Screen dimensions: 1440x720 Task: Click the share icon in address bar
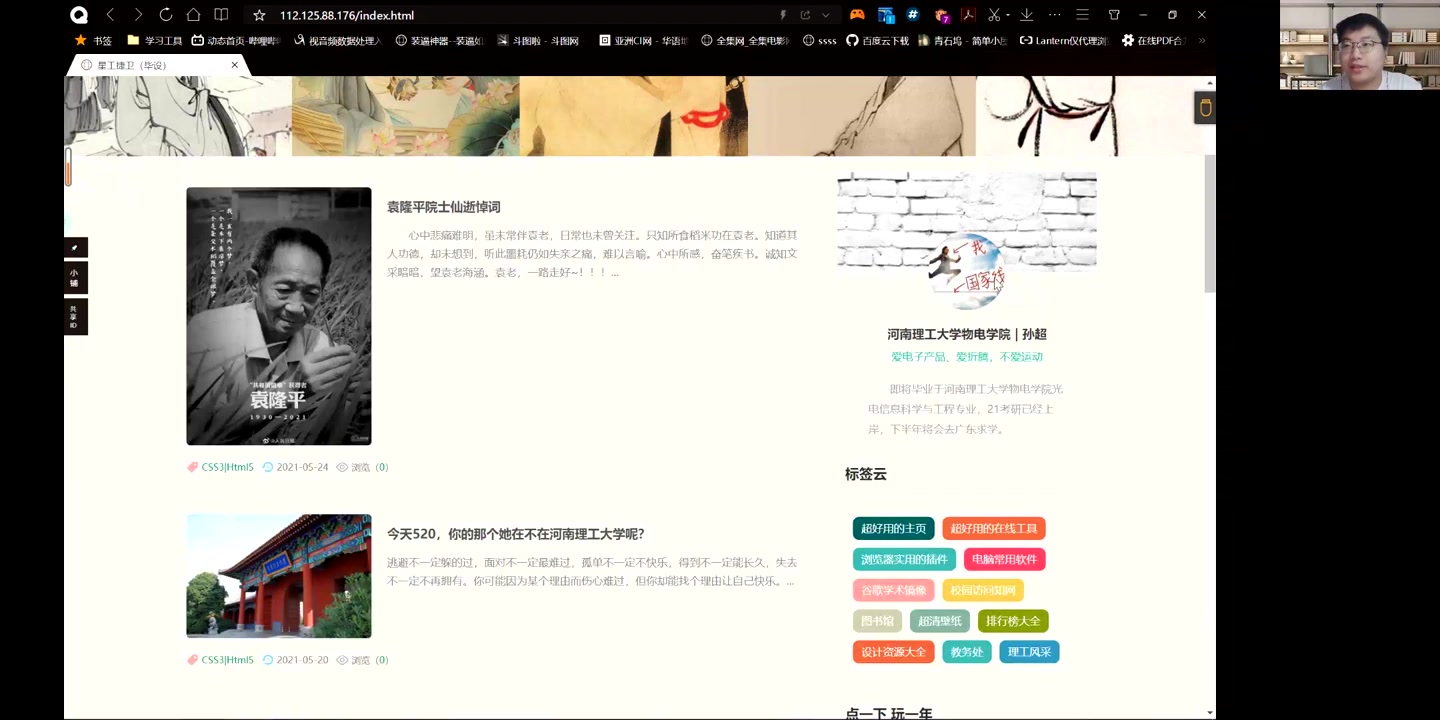(805, 15)
